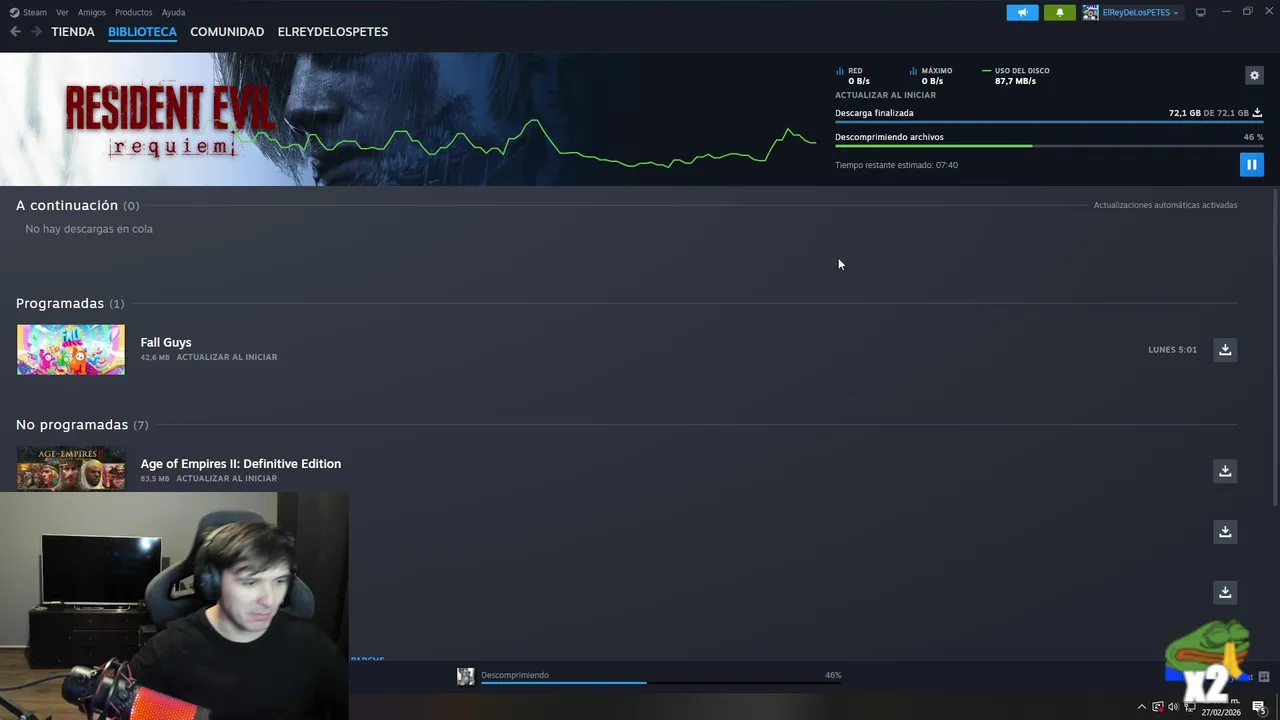Viewport: 1280px width, 720px height.
Task: Pause the Resident Evil Requiem update
Action: coord(1251,164)
